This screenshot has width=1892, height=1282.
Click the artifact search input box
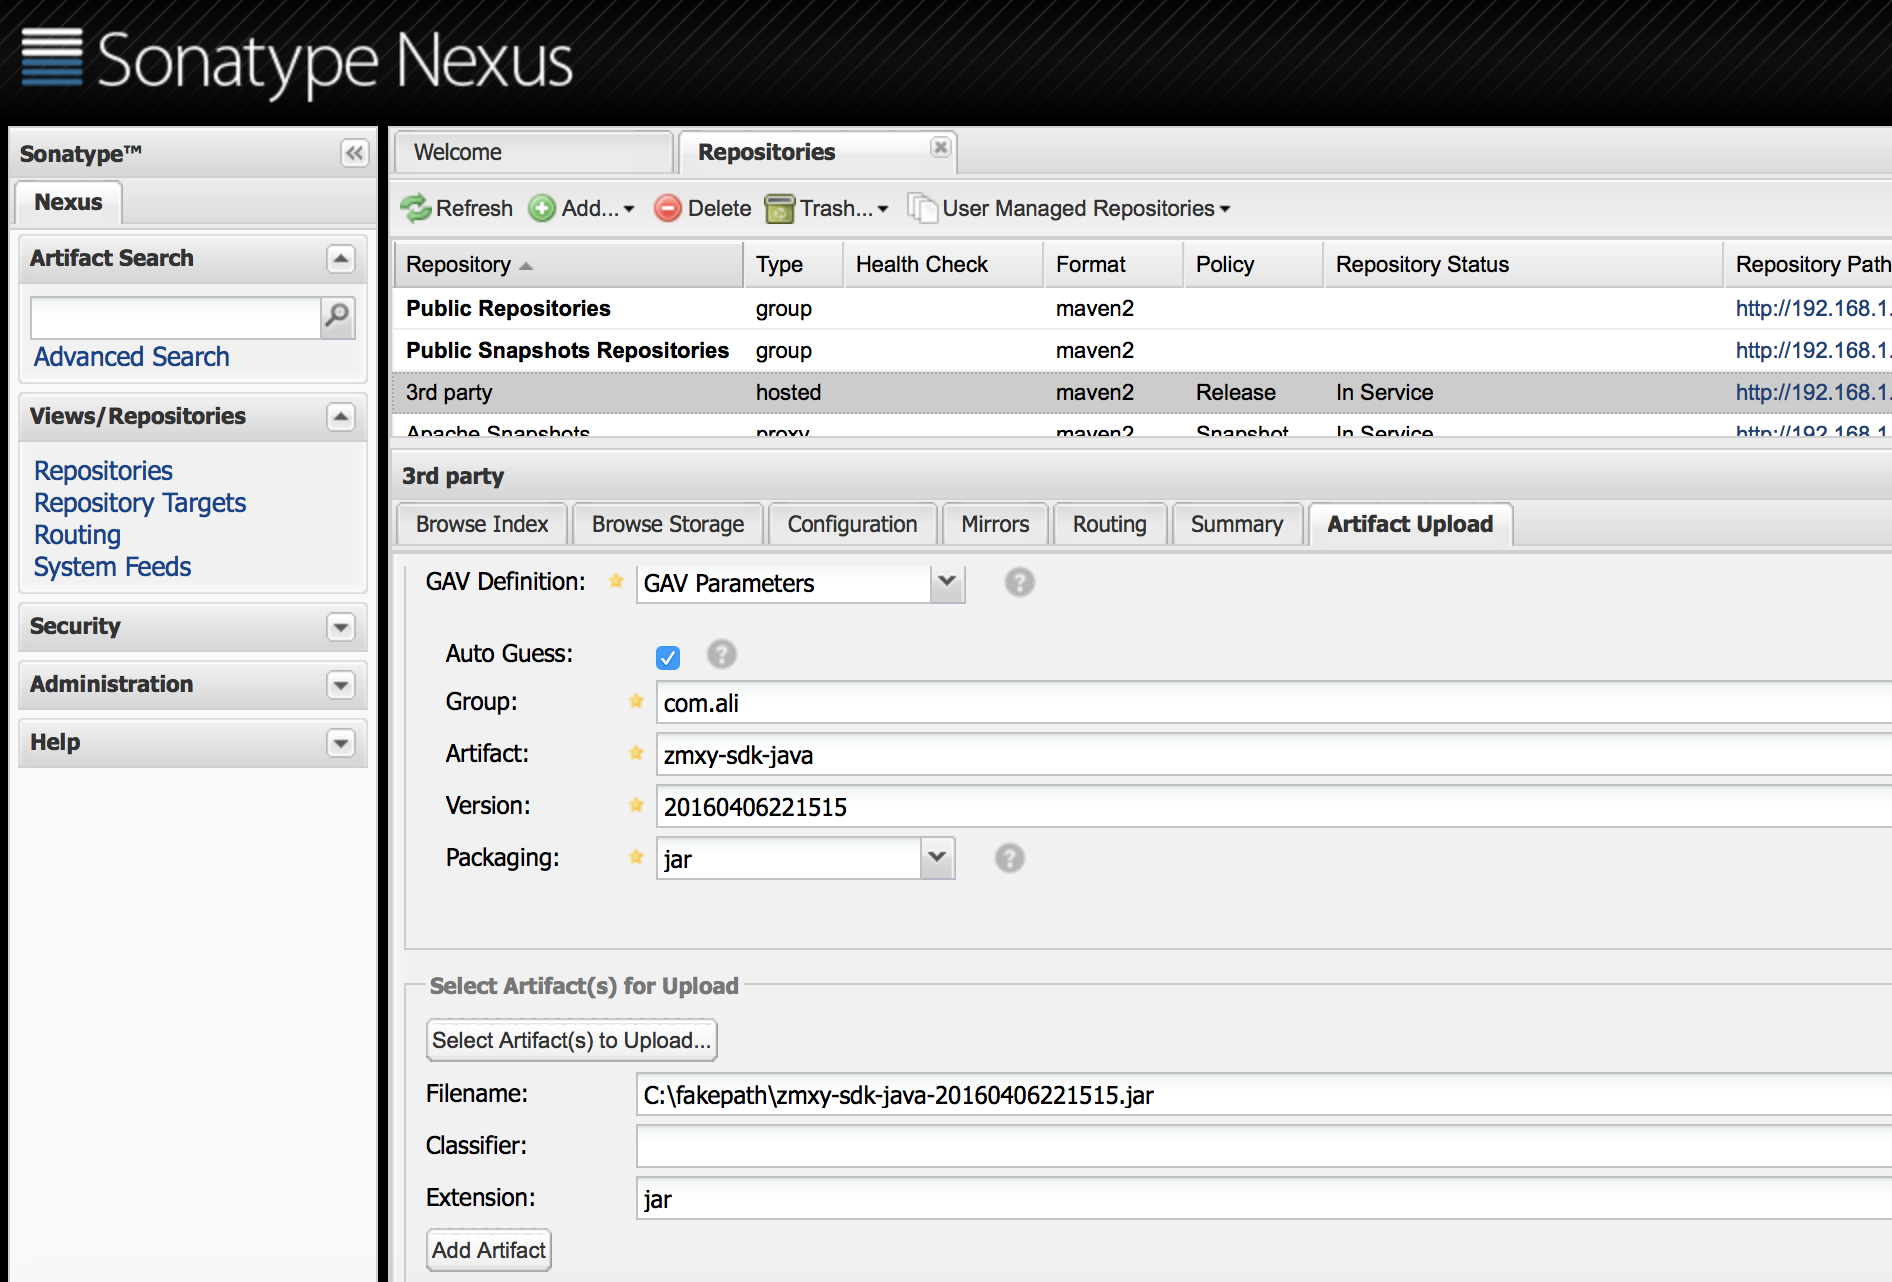click(176, 318)
